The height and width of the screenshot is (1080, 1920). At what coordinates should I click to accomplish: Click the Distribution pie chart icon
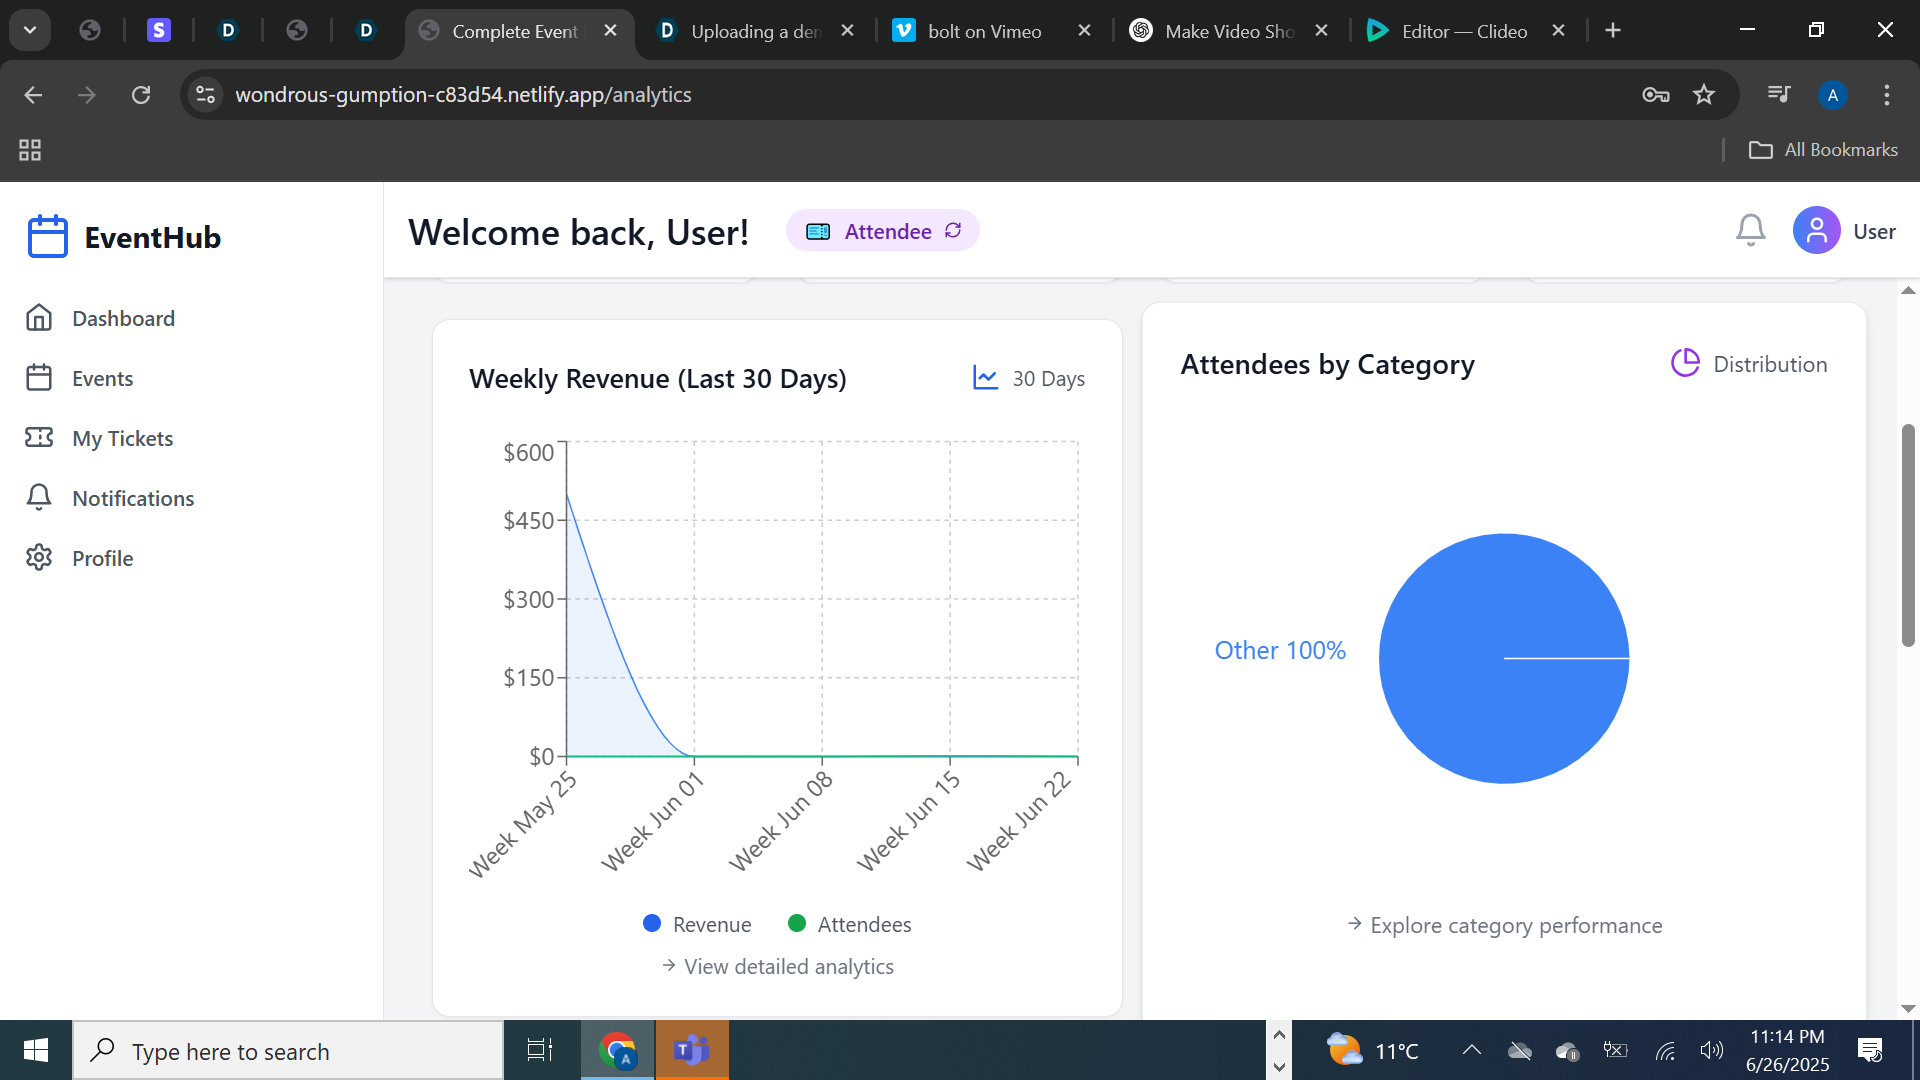[x=1685, y=363]
